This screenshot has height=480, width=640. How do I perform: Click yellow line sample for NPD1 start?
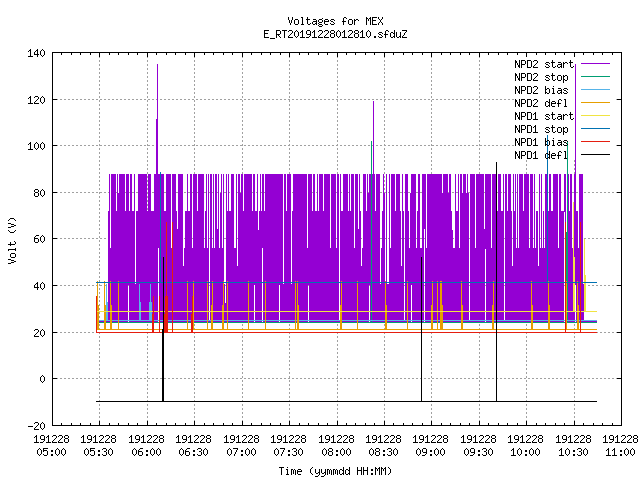(x=595, y=116)
